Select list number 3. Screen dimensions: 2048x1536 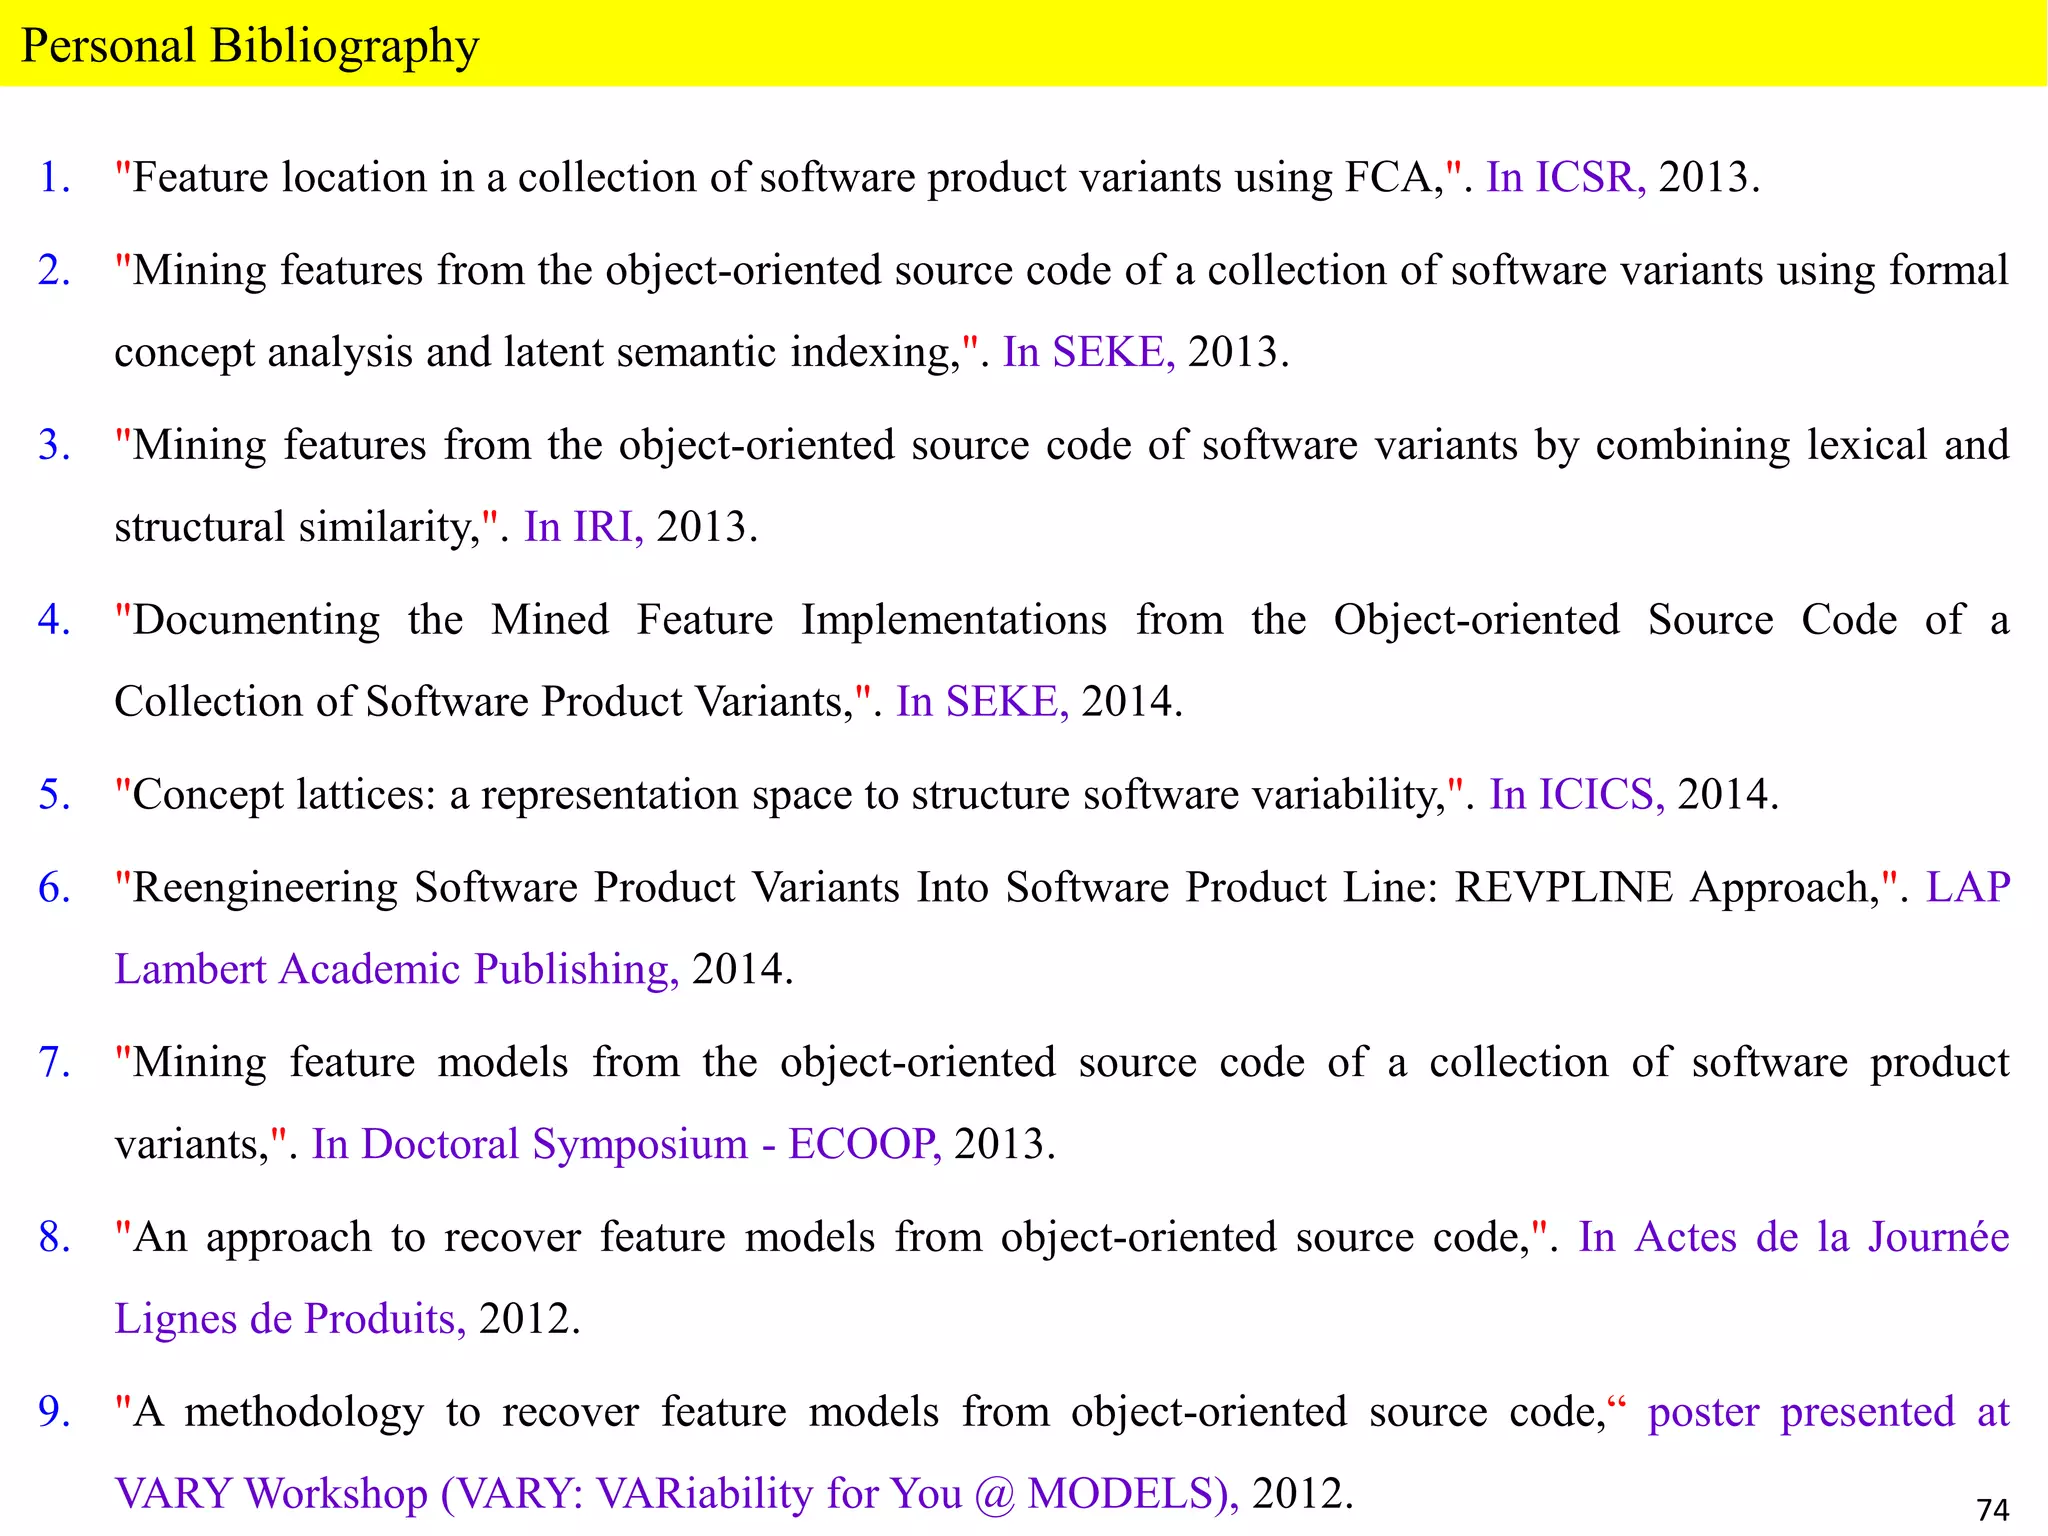click(x=55, y=445)
